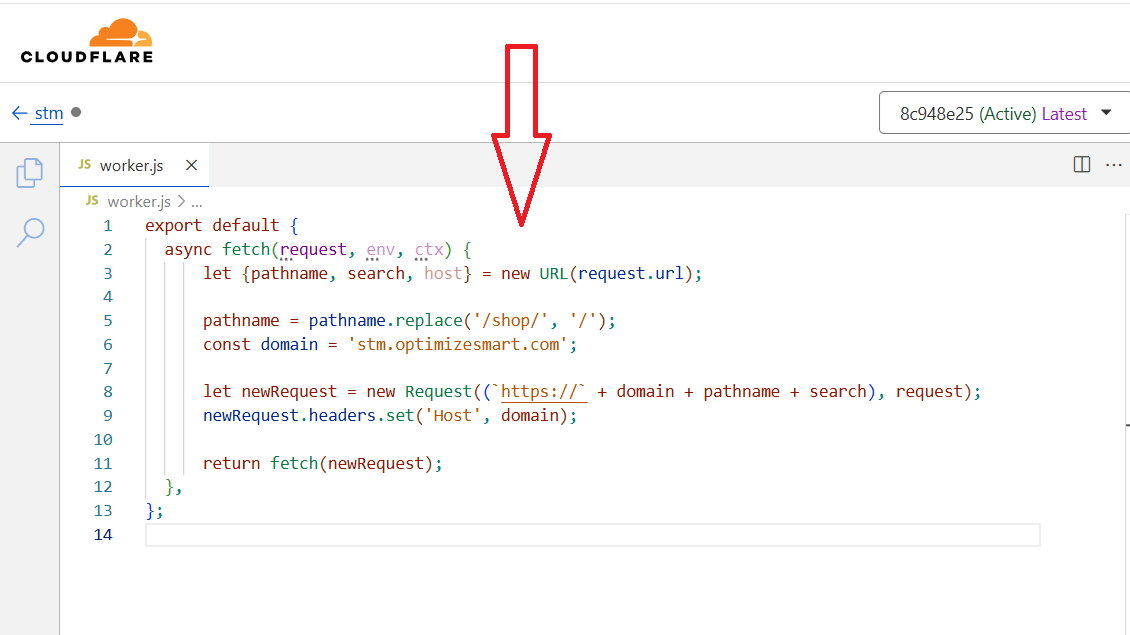This screenshot has width=1130, height=635.
Task: Close the worker.js tab
Action: point(192,165)
